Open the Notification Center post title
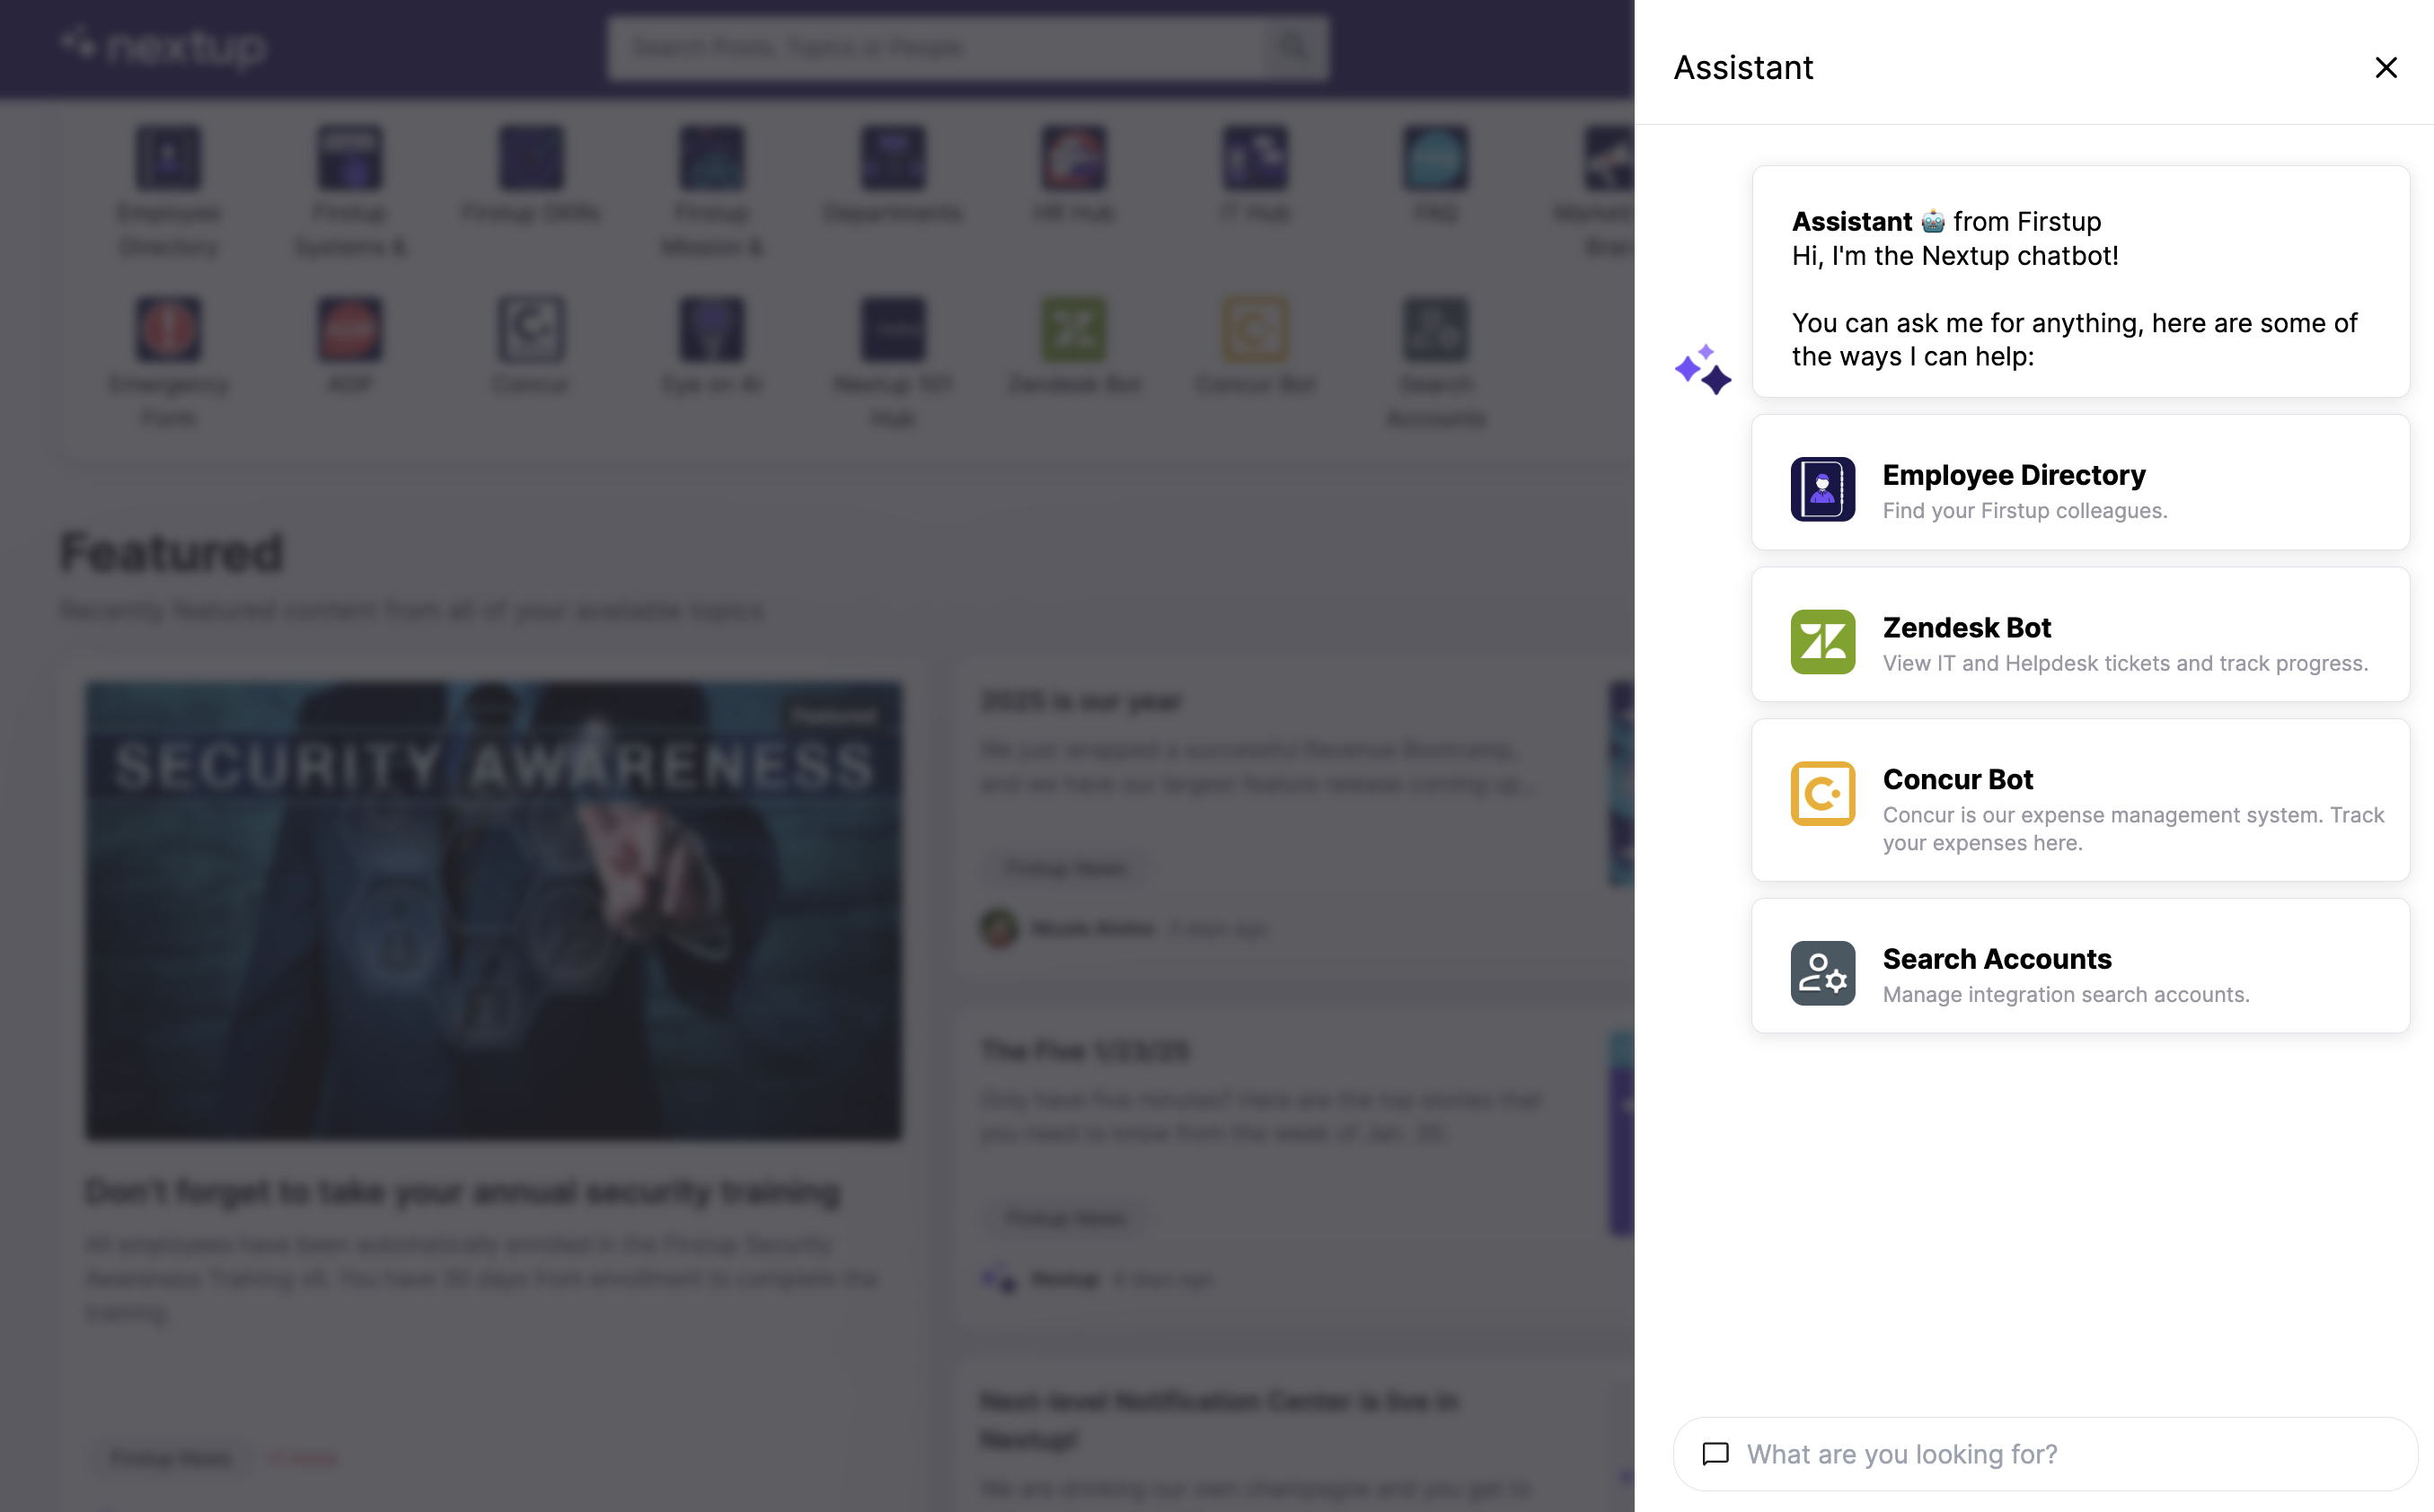 (x=1219, y=1420)
